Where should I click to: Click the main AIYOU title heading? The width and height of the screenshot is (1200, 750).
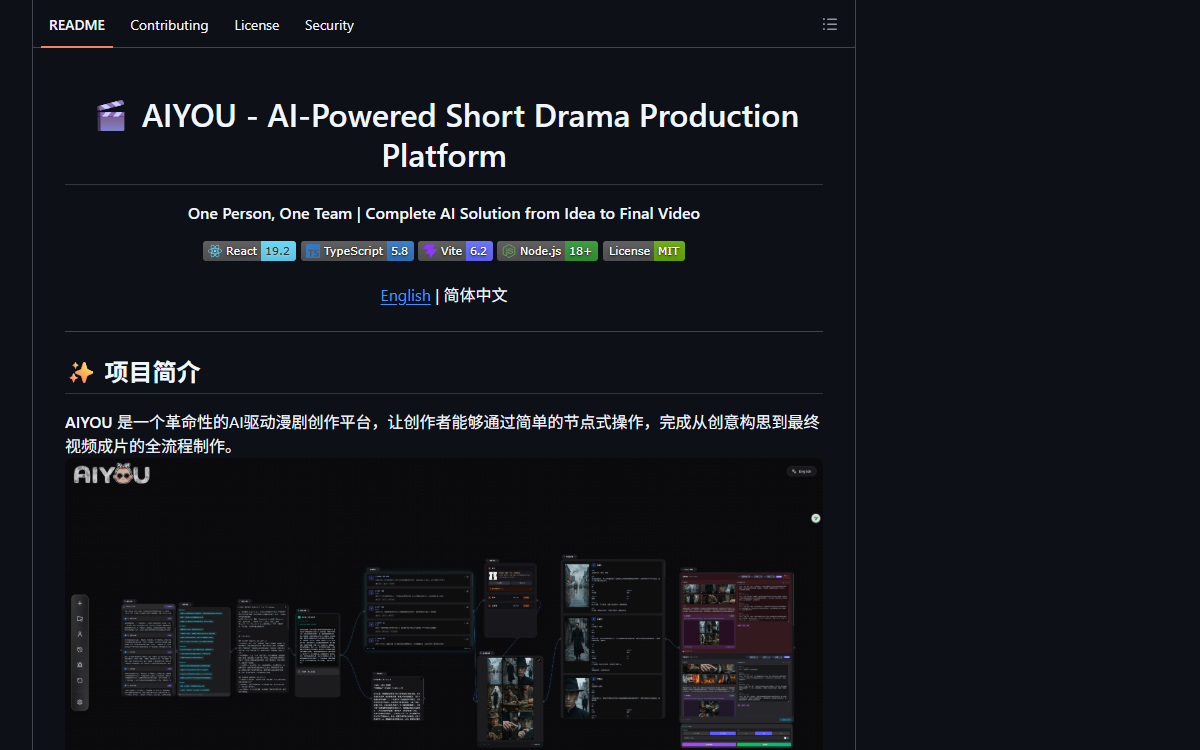click(x=444, y=136)
